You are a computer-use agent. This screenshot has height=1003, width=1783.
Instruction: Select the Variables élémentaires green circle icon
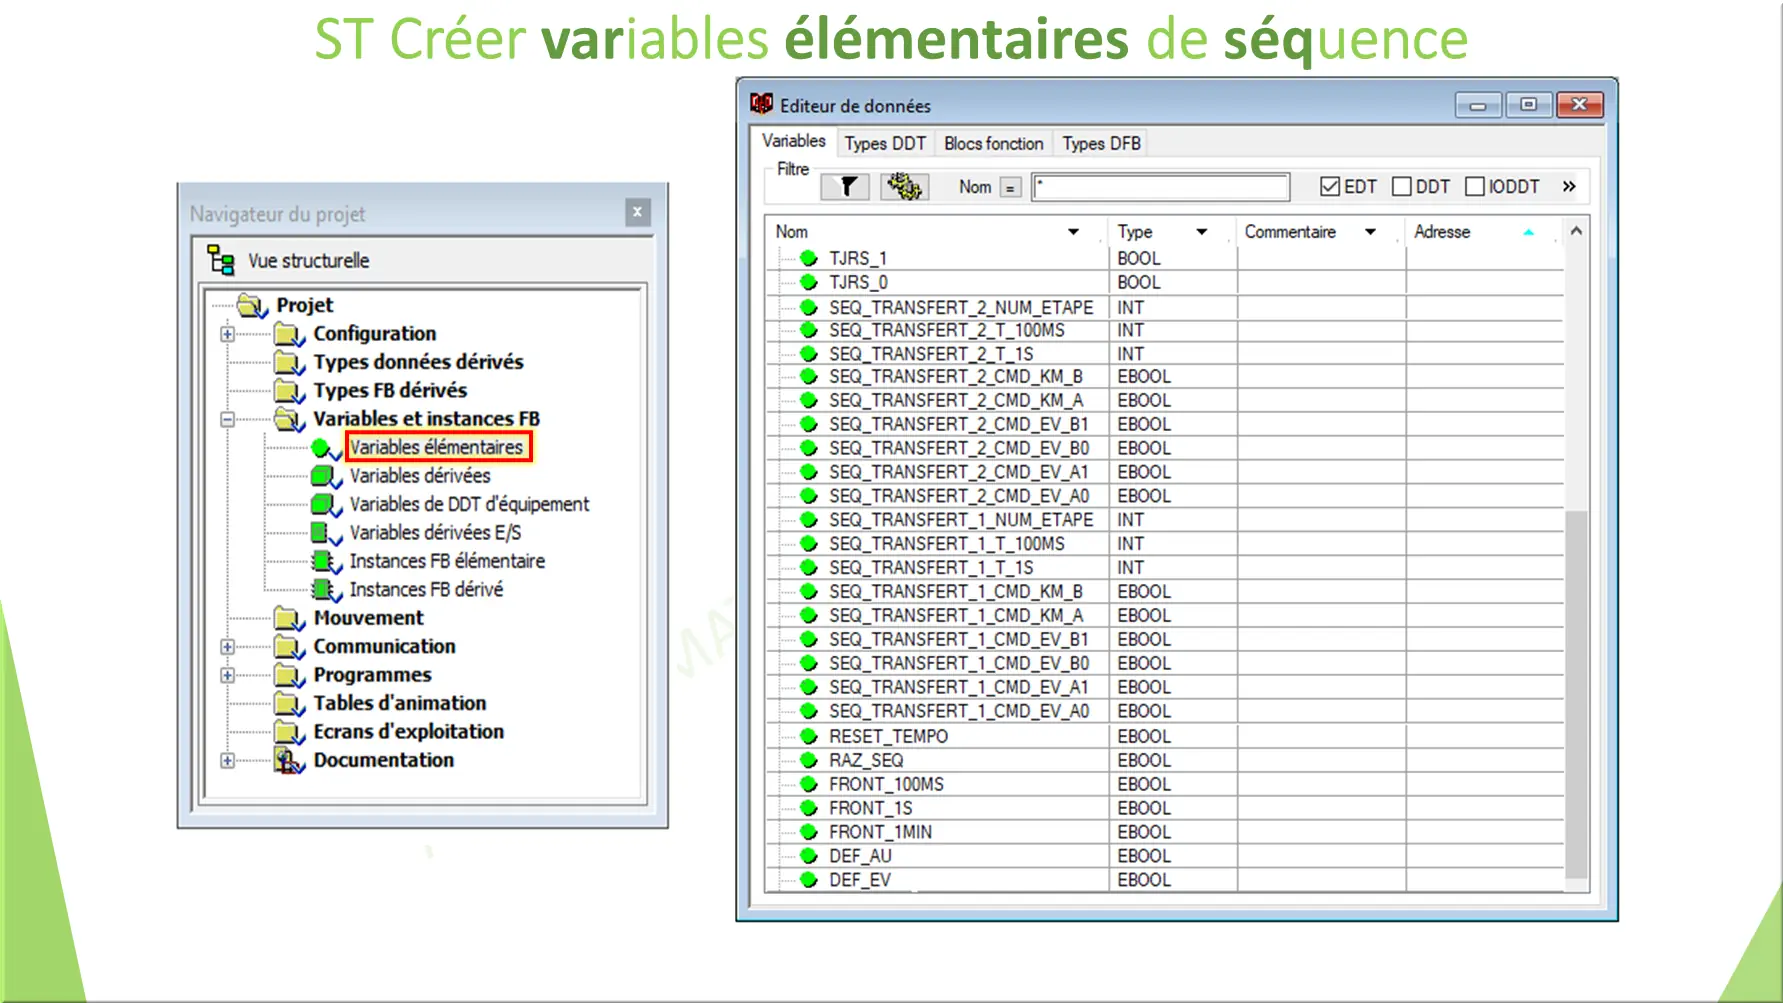(x=322, y=448)
